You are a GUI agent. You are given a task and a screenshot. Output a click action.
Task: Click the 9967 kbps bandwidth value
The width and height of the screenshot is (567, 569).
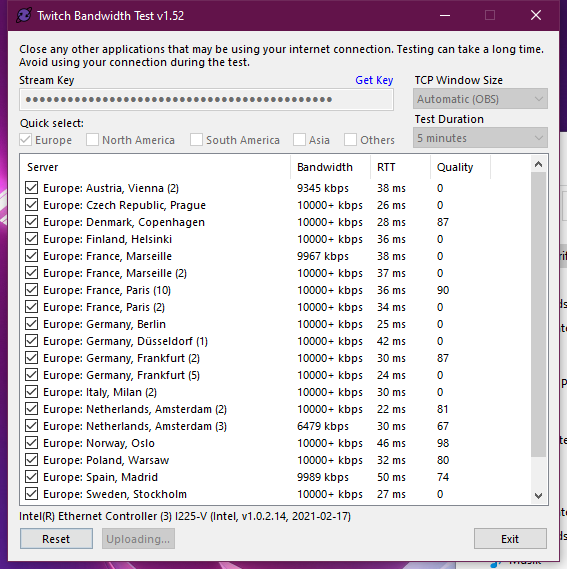[323, 256]
